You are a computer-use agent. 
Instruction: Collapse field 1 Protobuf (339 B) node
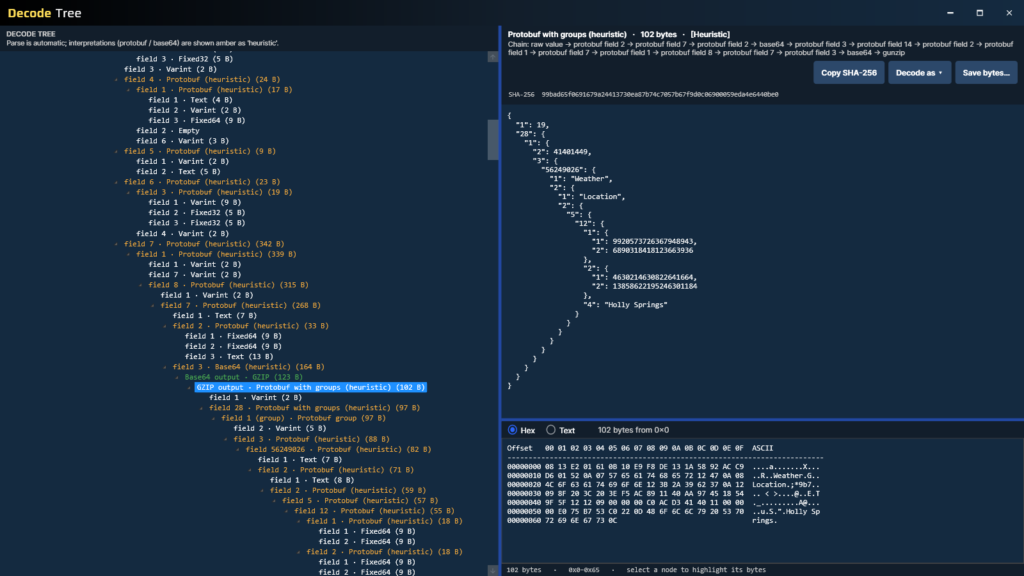129,255
